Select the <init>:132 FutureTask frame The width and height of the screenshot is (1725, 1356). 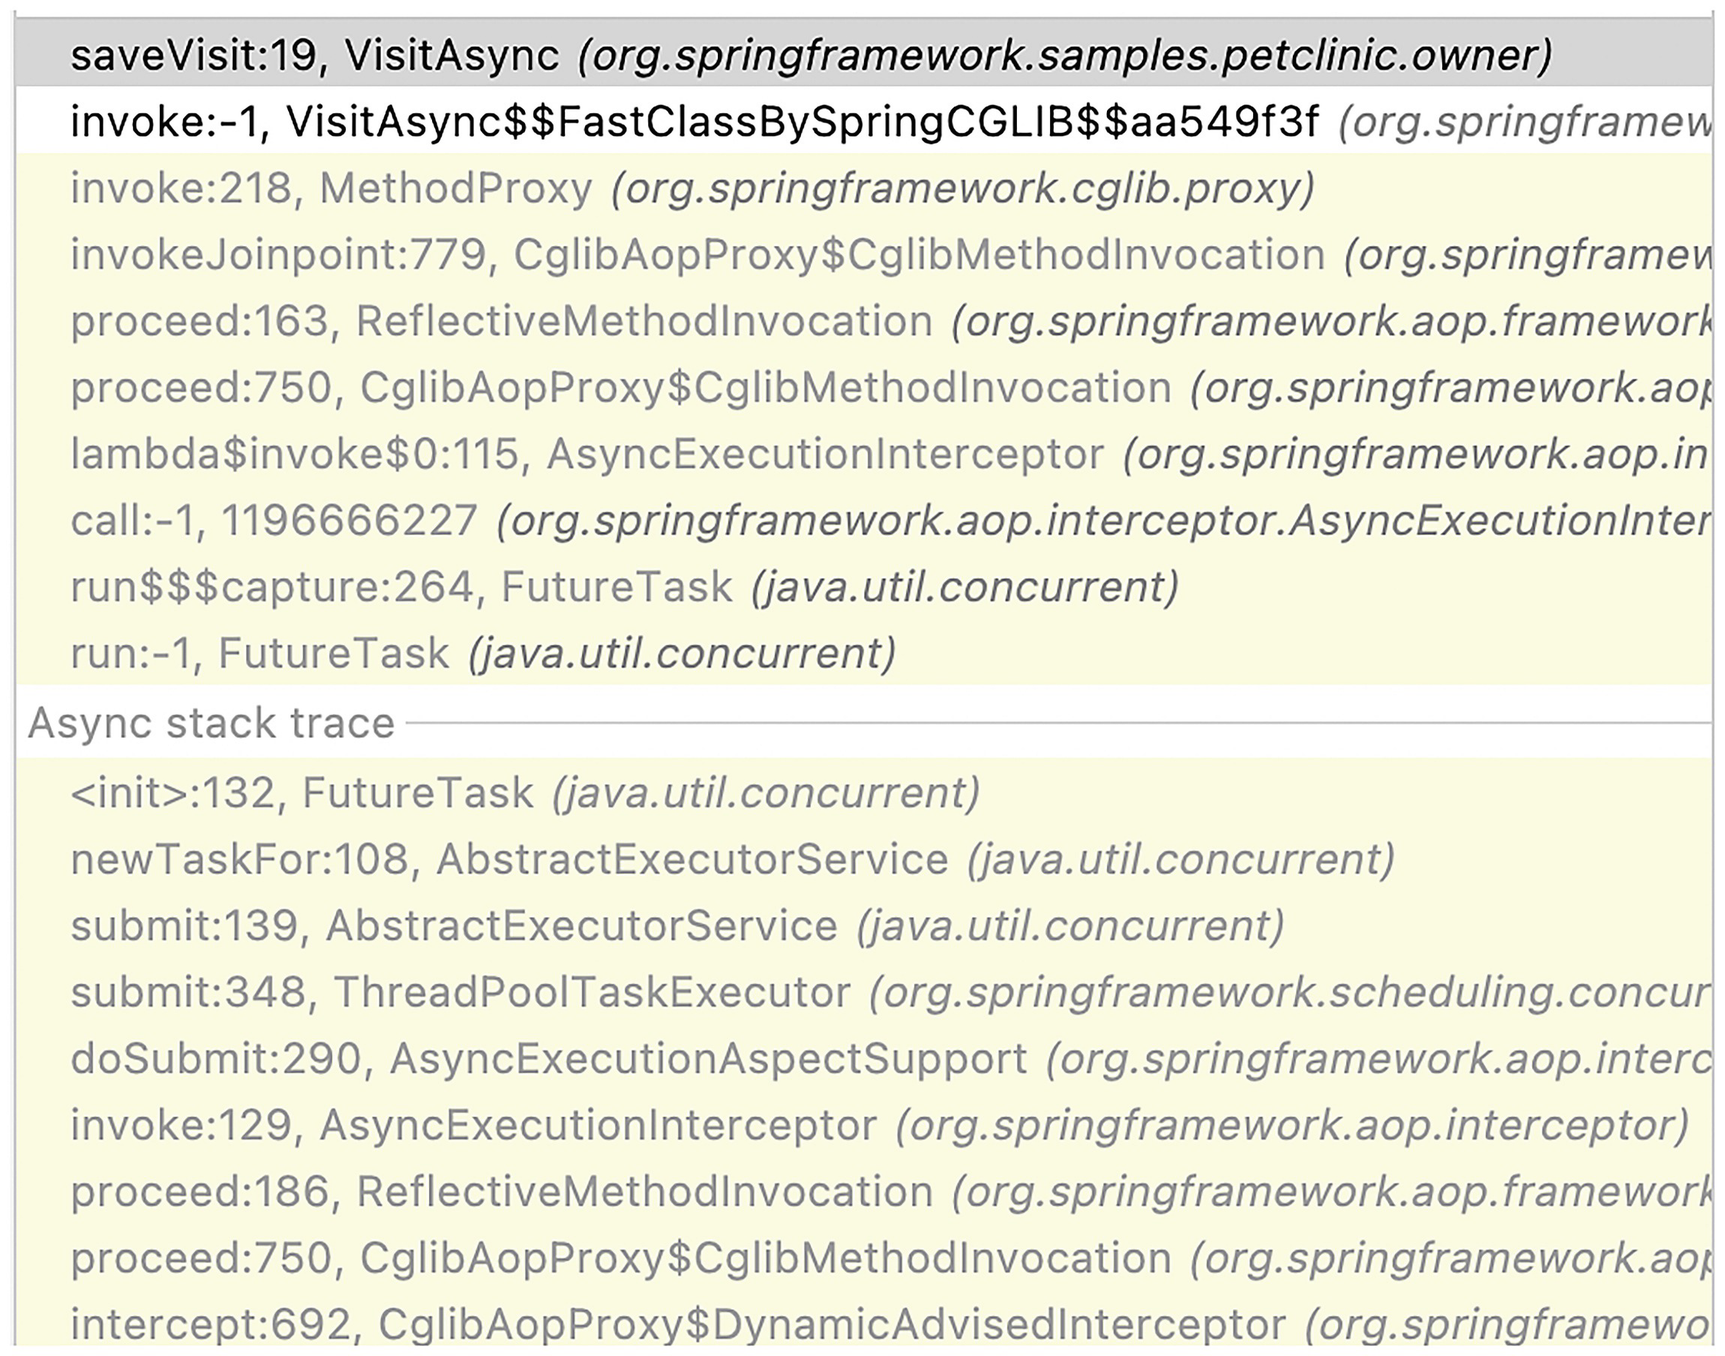coord(524,793)
